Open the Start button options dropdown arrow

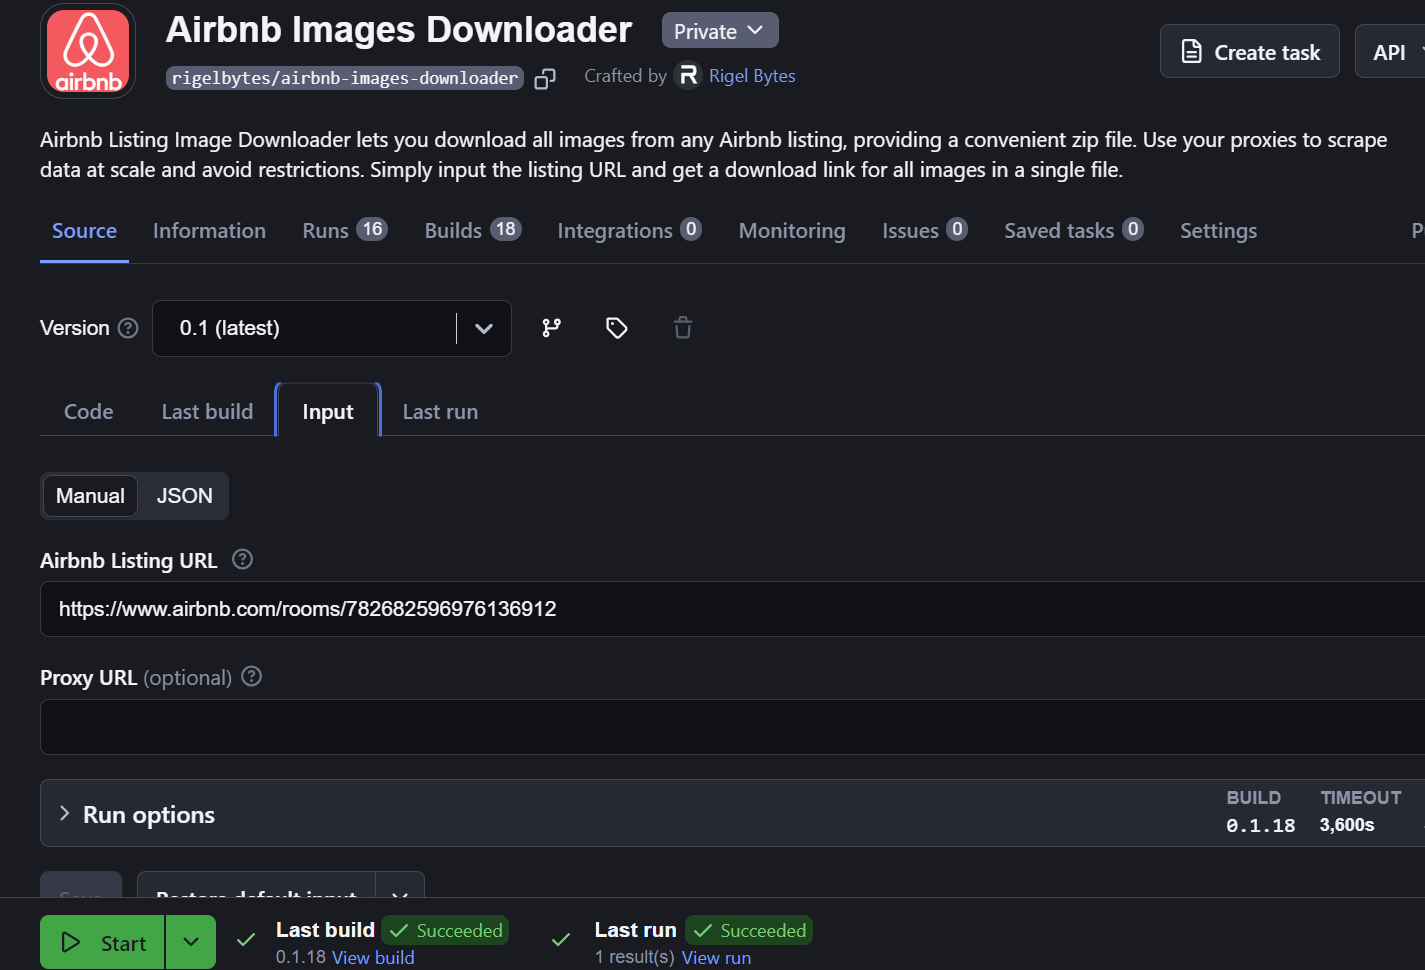(x=191, y=942)
